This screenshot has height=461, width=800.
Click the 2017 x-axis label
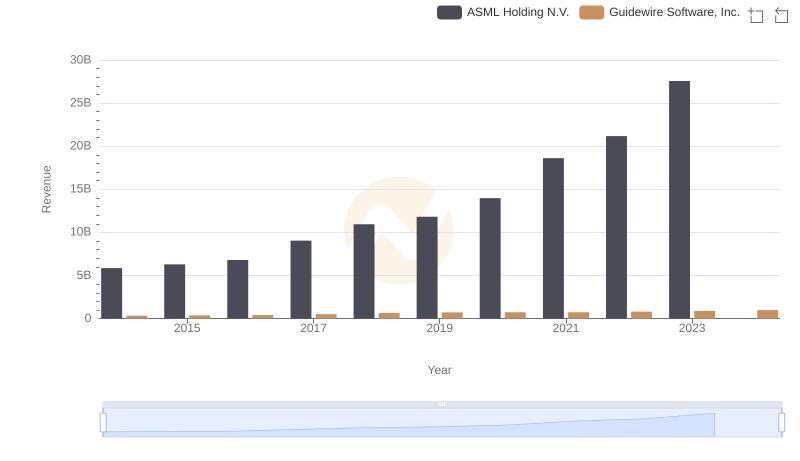tap(313, 328)
